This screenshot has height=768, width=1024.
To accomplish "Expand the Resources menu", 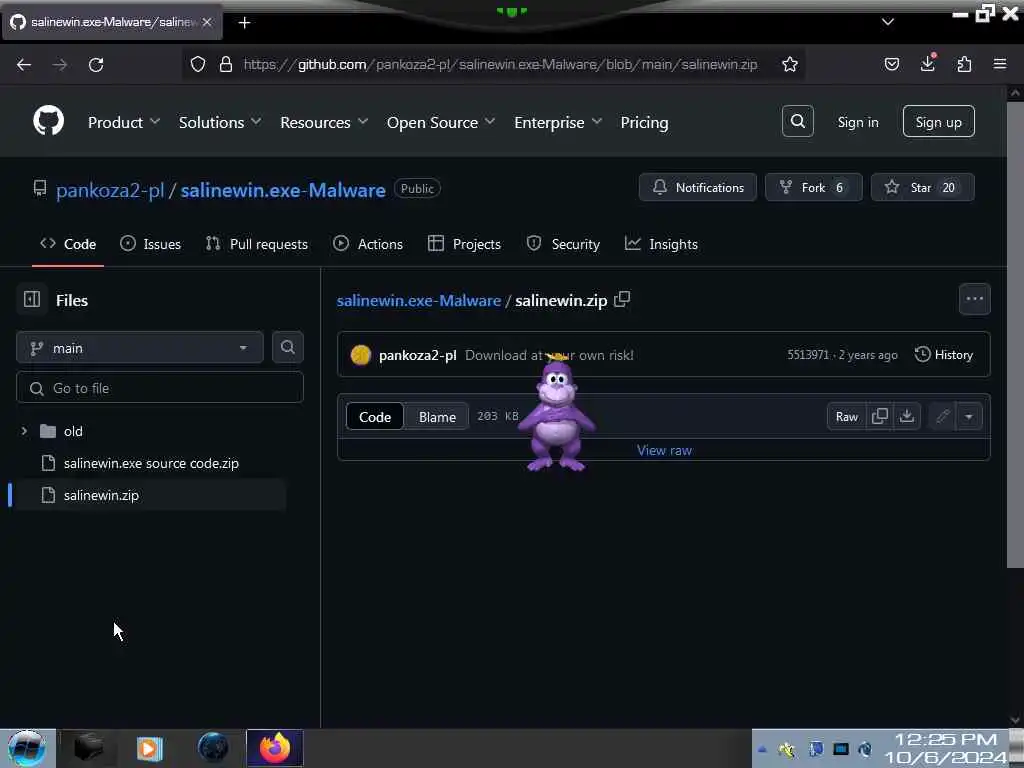I will pos(324,122).
